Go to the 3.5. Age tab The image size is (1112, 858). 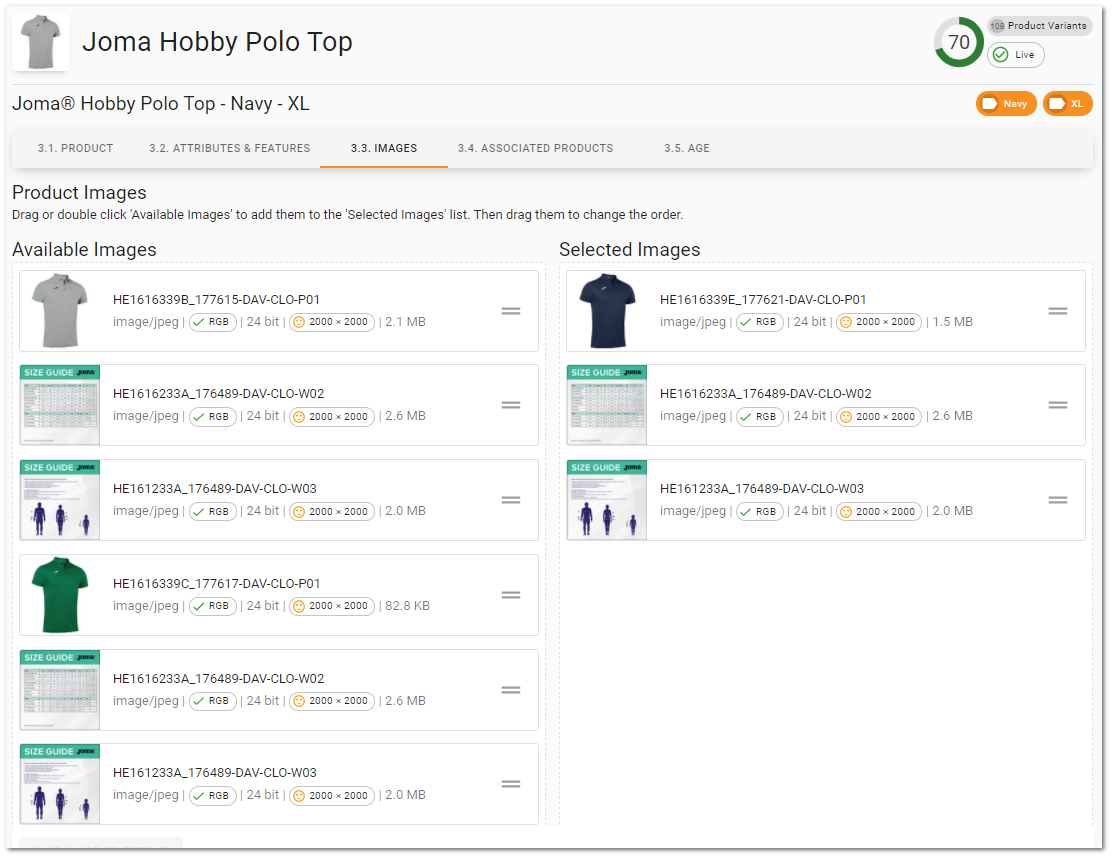(x=686, y=148)
